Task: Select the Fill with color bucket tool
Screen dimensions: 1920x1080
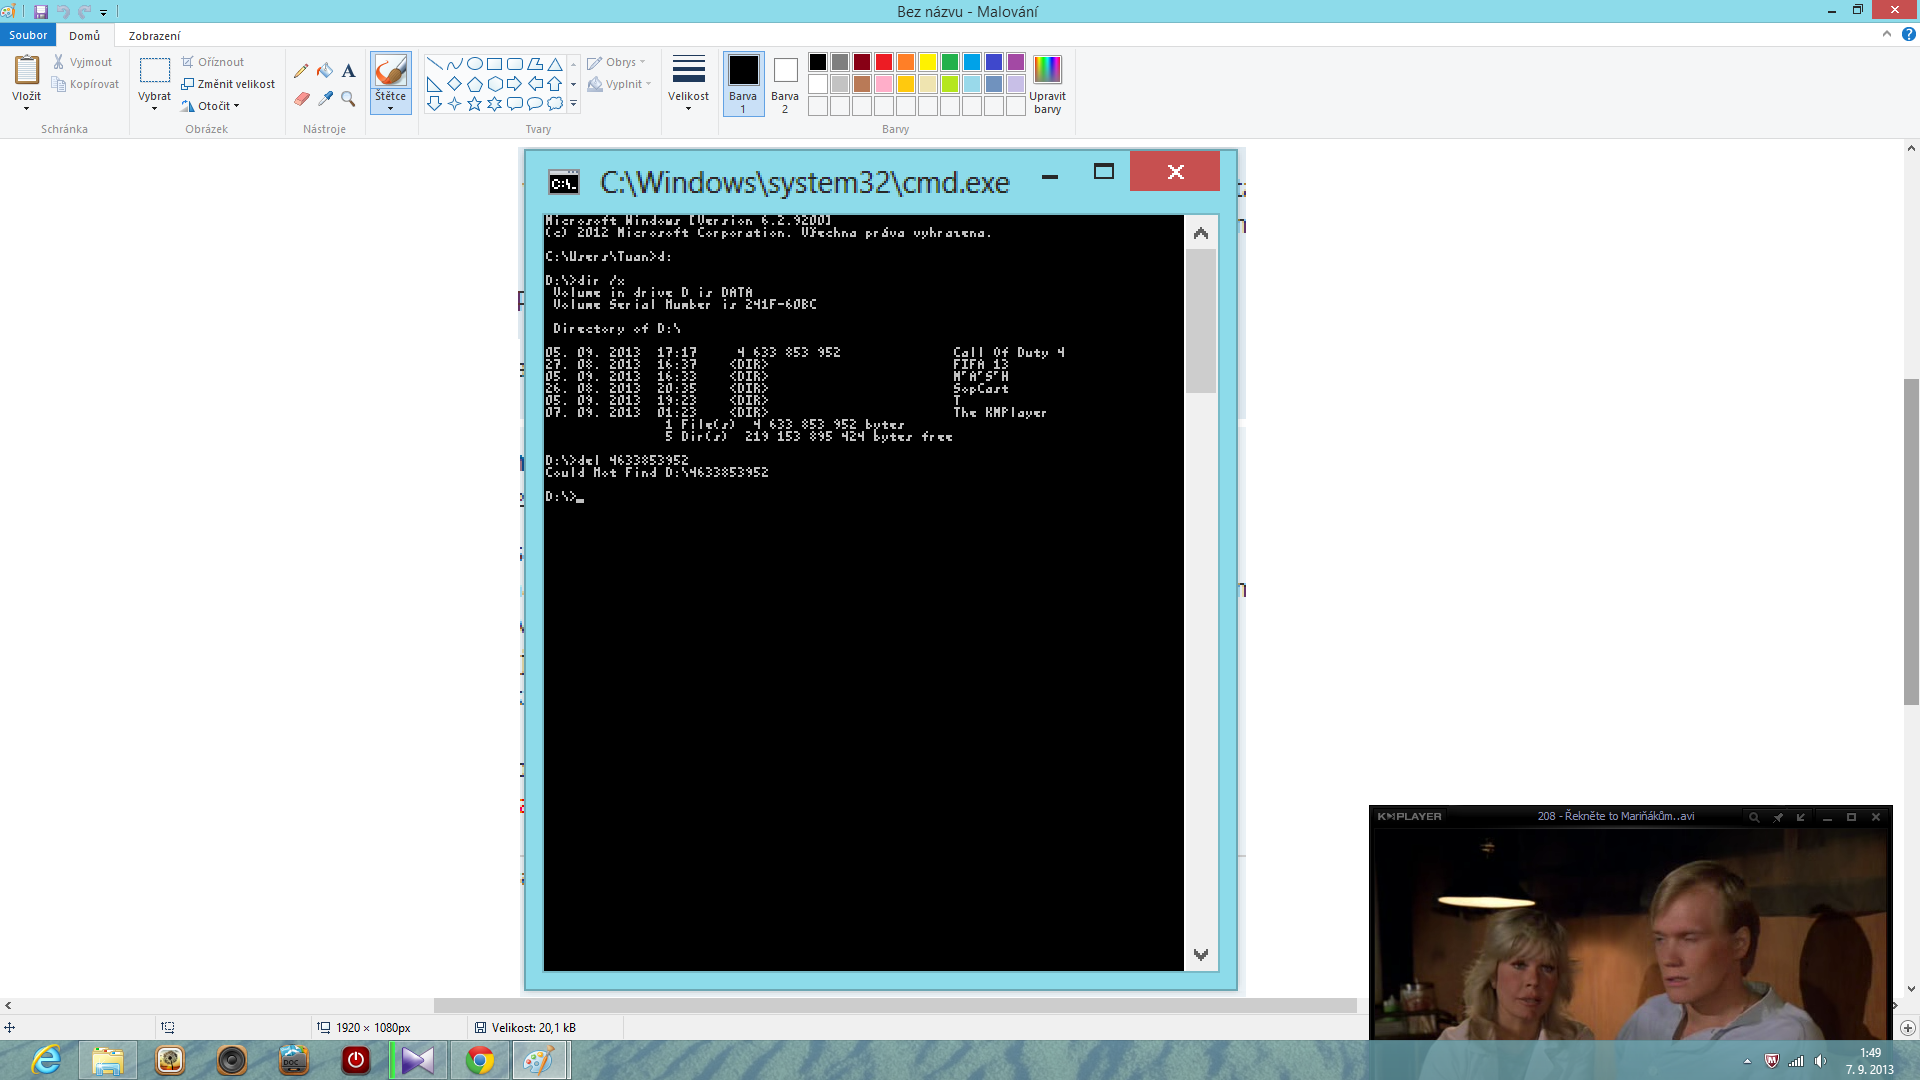Action: (x=325, y=71)
